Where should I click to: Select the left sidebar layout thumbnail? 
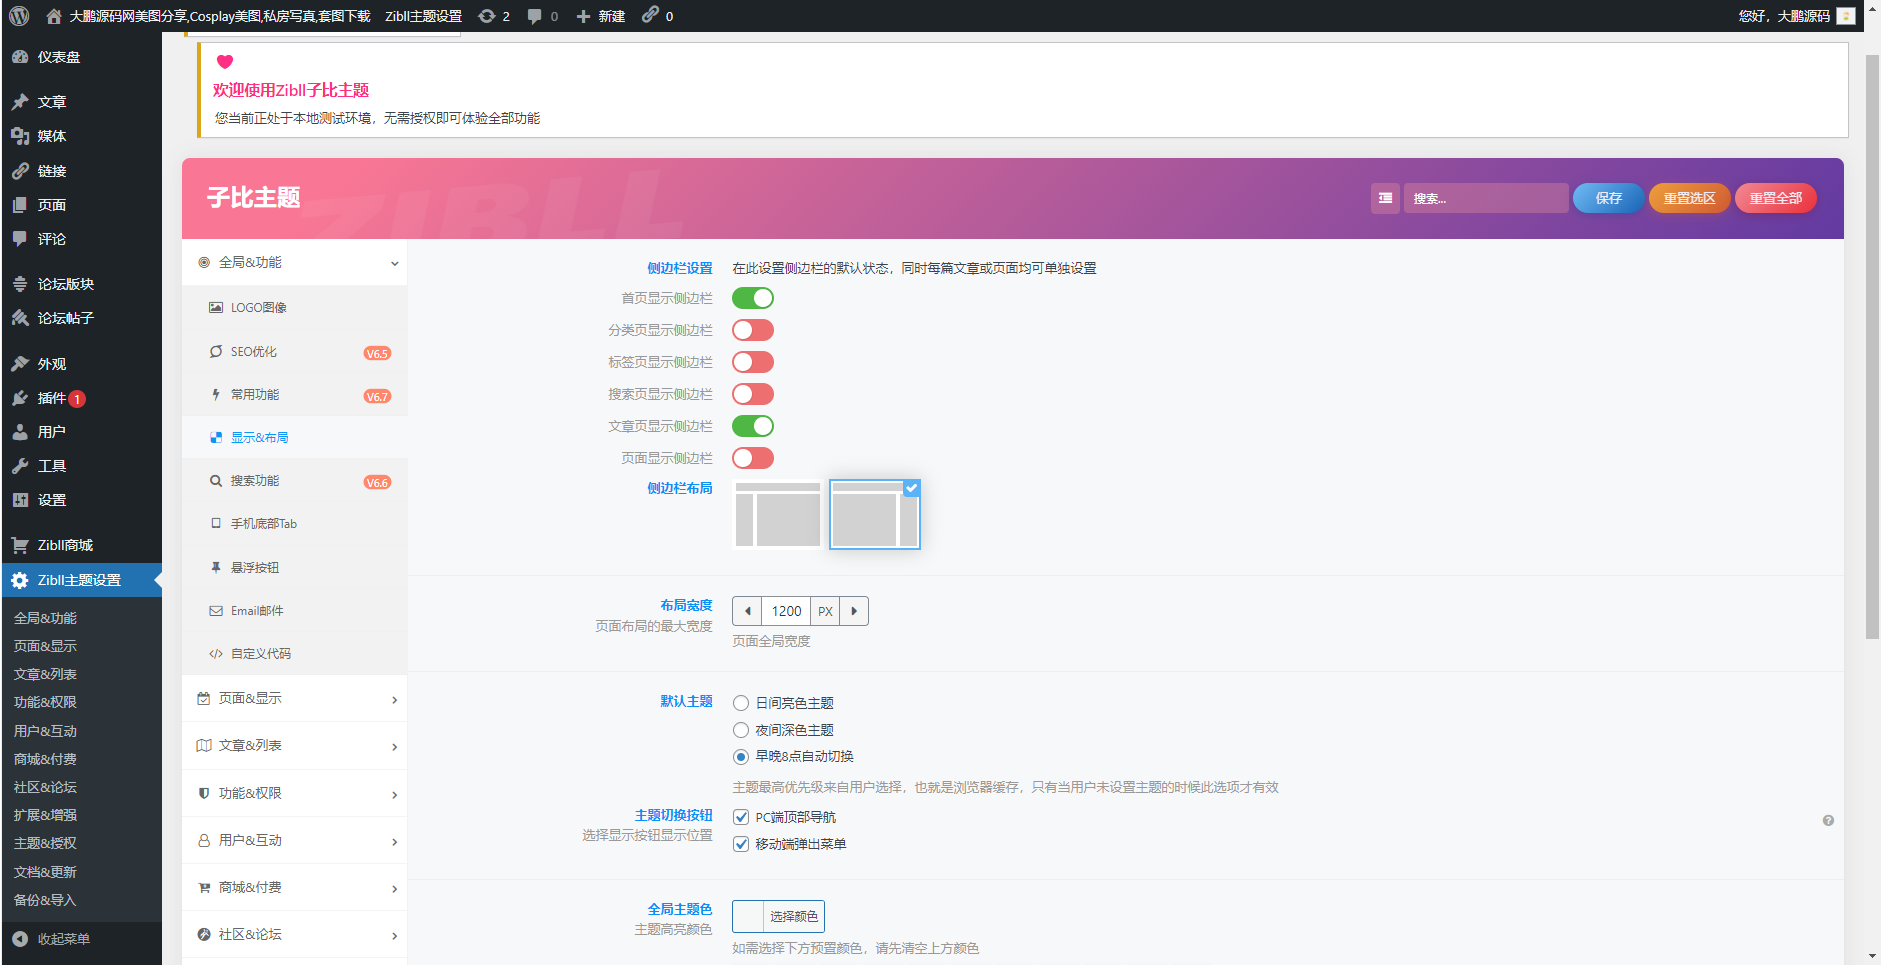(x=777, y=513)
